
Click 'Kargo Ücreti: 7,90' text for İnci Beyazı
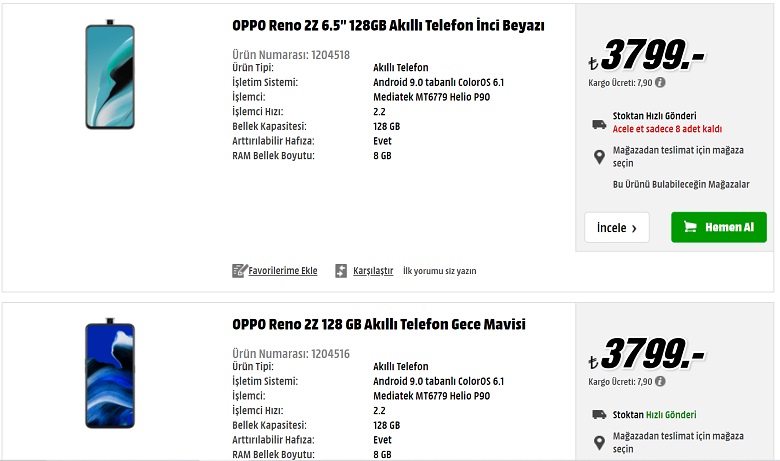coord(620,83)
